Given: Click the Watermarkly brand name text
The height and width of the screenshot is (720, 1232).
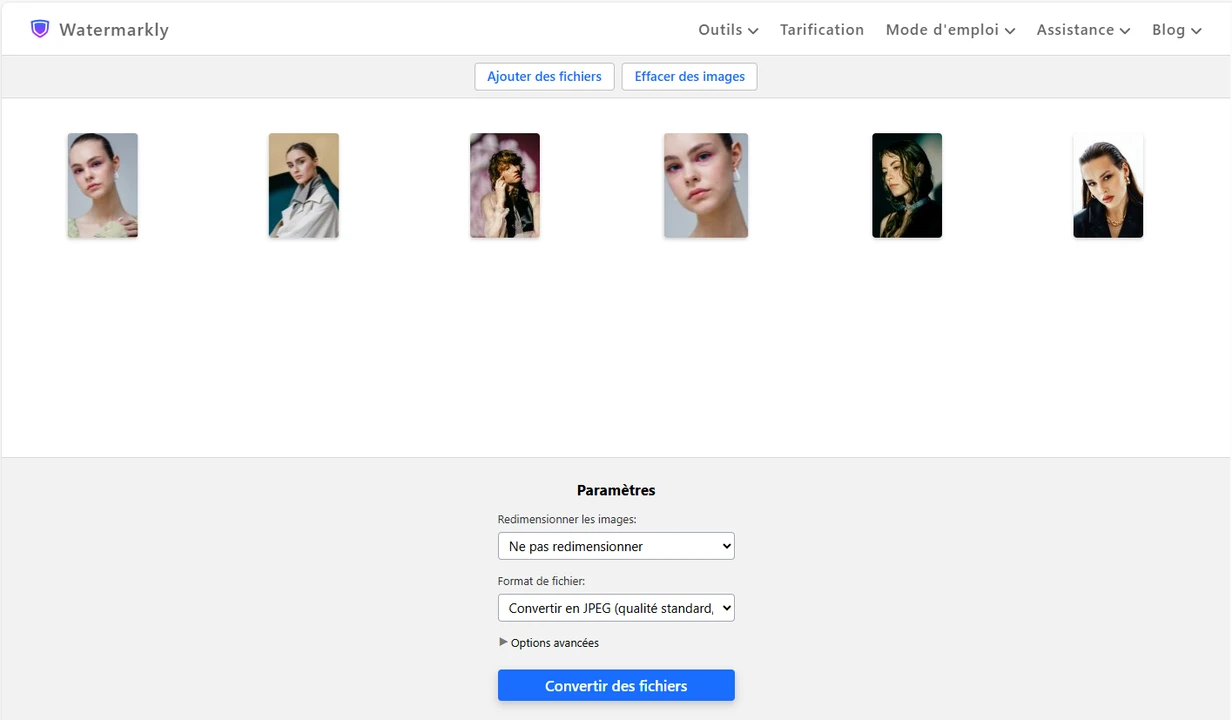Looking at the screenshot, I should point(113,30).
